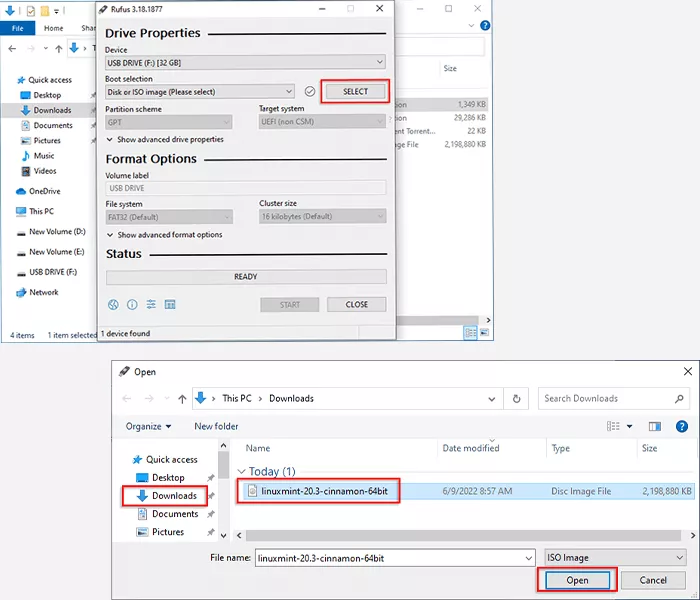The height and width of the screenshot is (600, 700).
Task: Click the SELECT button in Rufus
Action: click(x=355, y=92)
